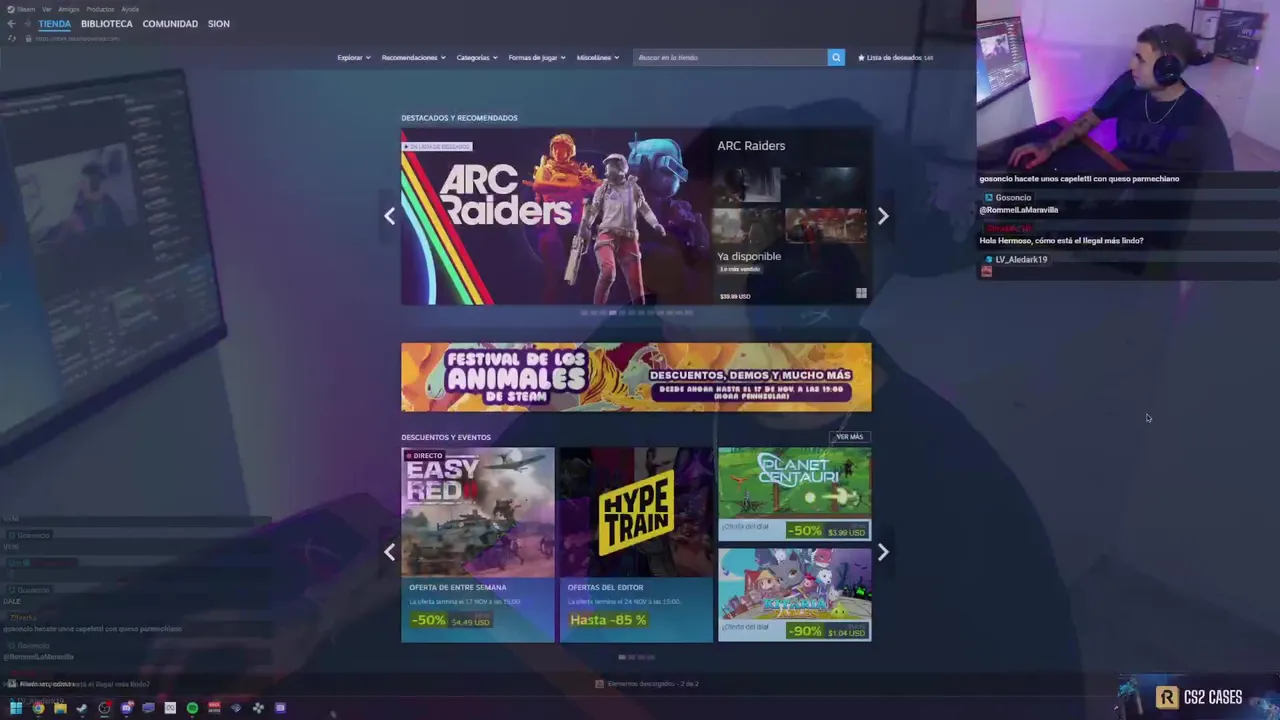Open the Planet Centauri daily deal

794,494
